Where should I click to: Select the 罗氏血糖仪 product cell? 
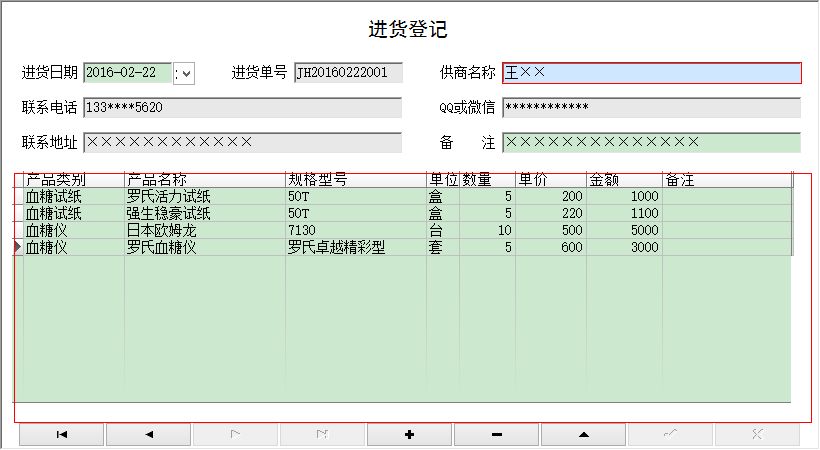click(205, 247)
